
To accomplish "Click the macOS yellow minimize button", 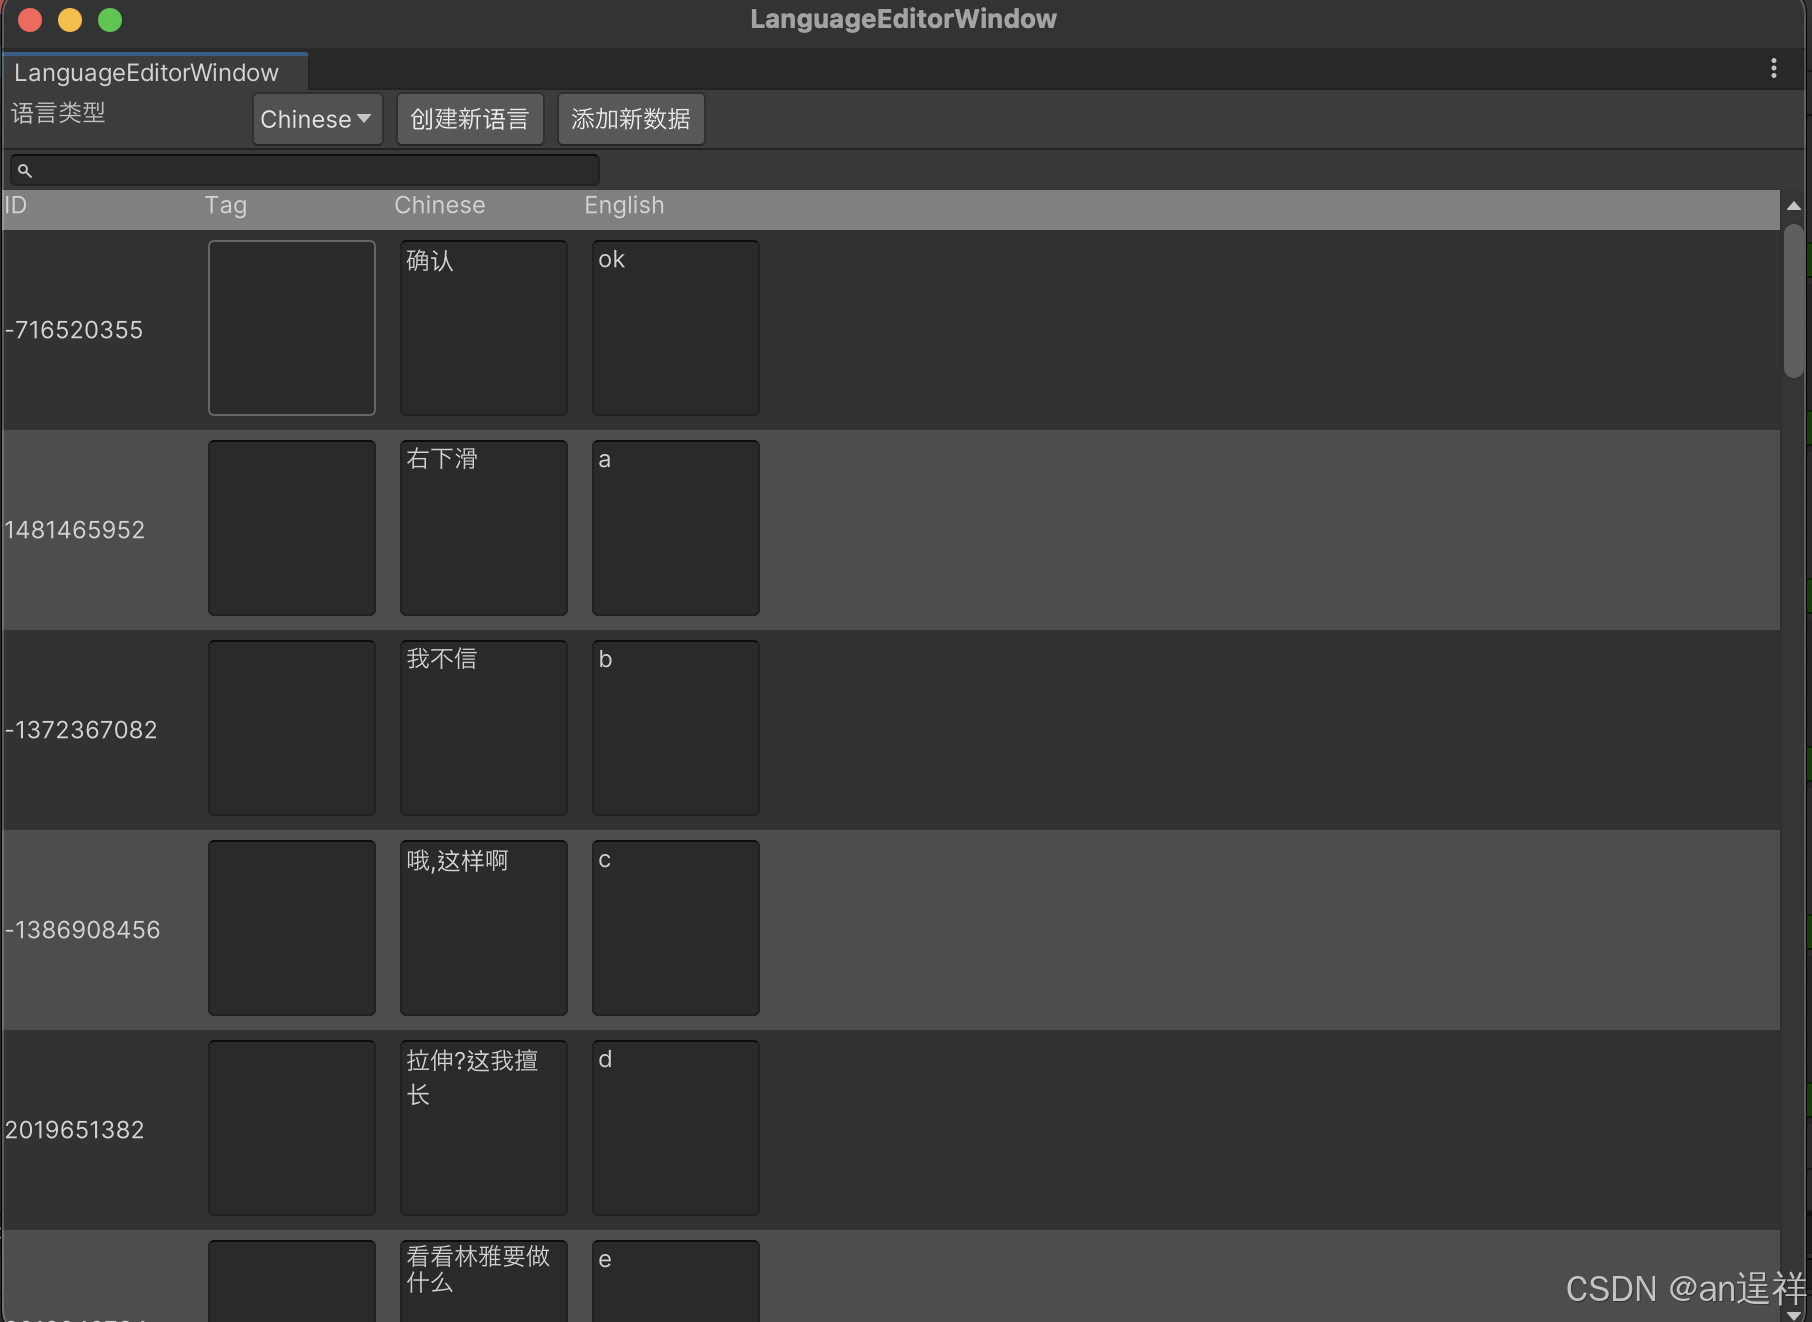I will (x=70, y=19).
